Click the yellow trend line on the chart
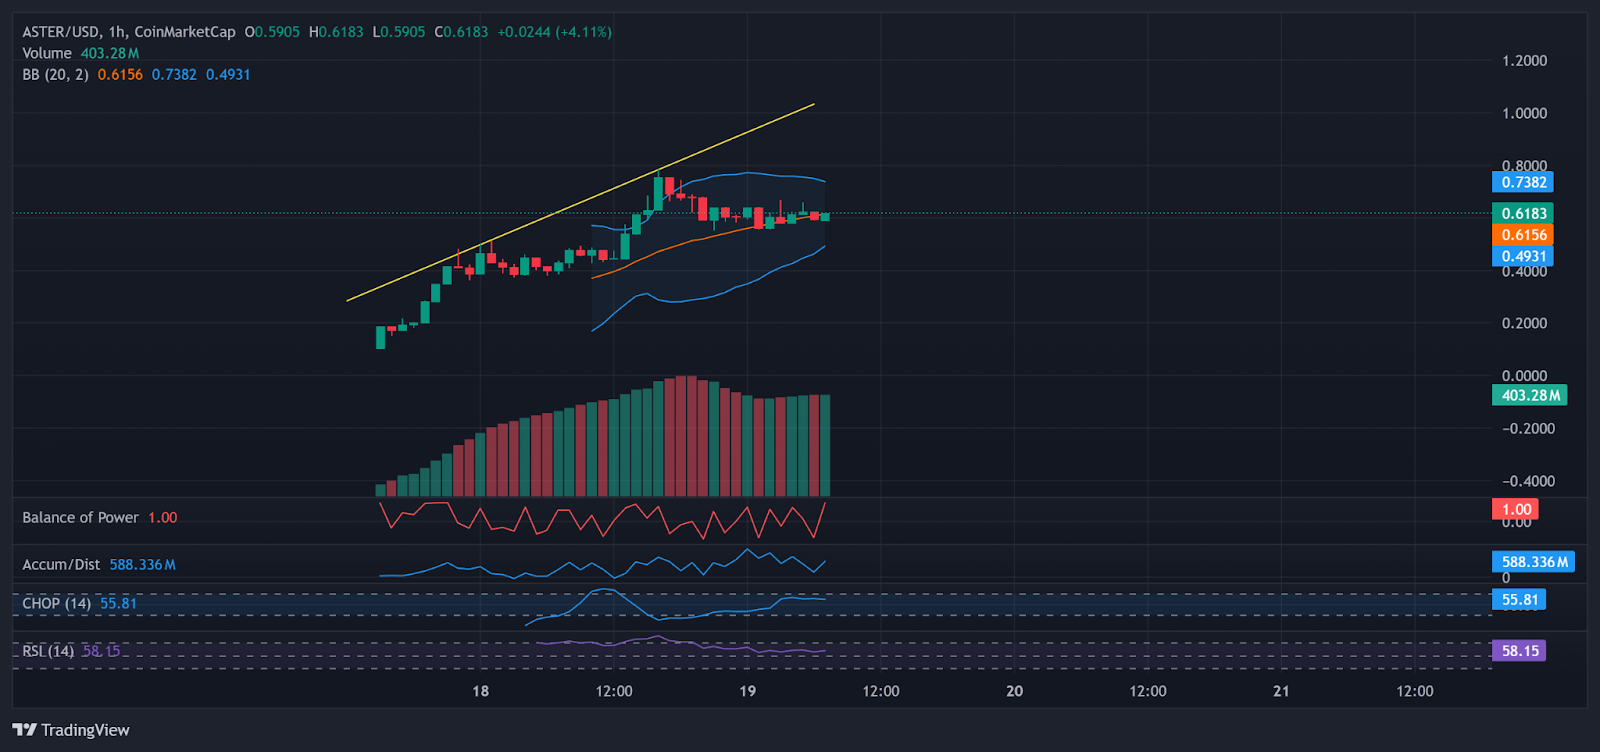Image resolution: width=1600 pixels, height=752 pixels. [580, 202]
